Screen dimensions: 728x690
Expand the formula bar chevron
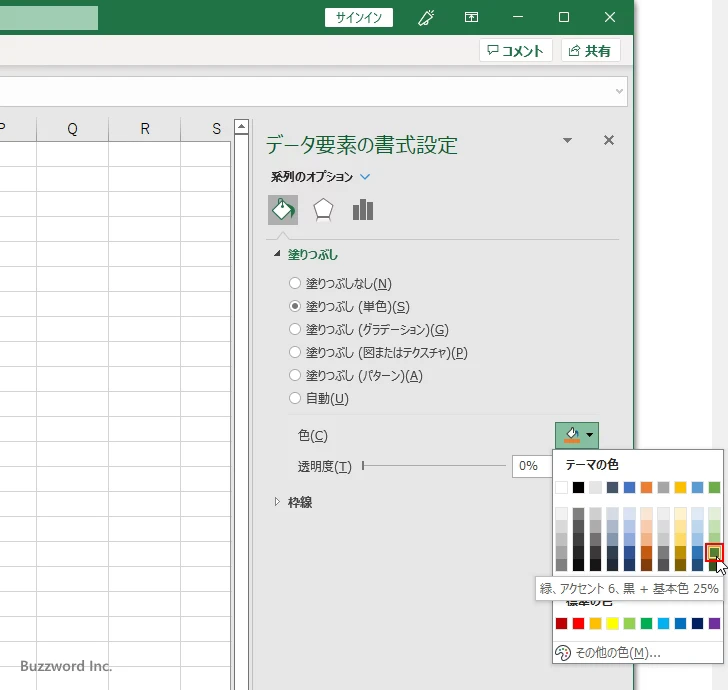[x=619, y=91]
